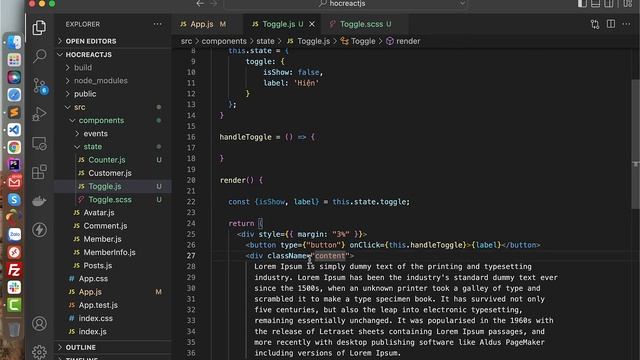Go back using the navigation arrow
This screenshot has width=640, height=360.
coord(200,4)
